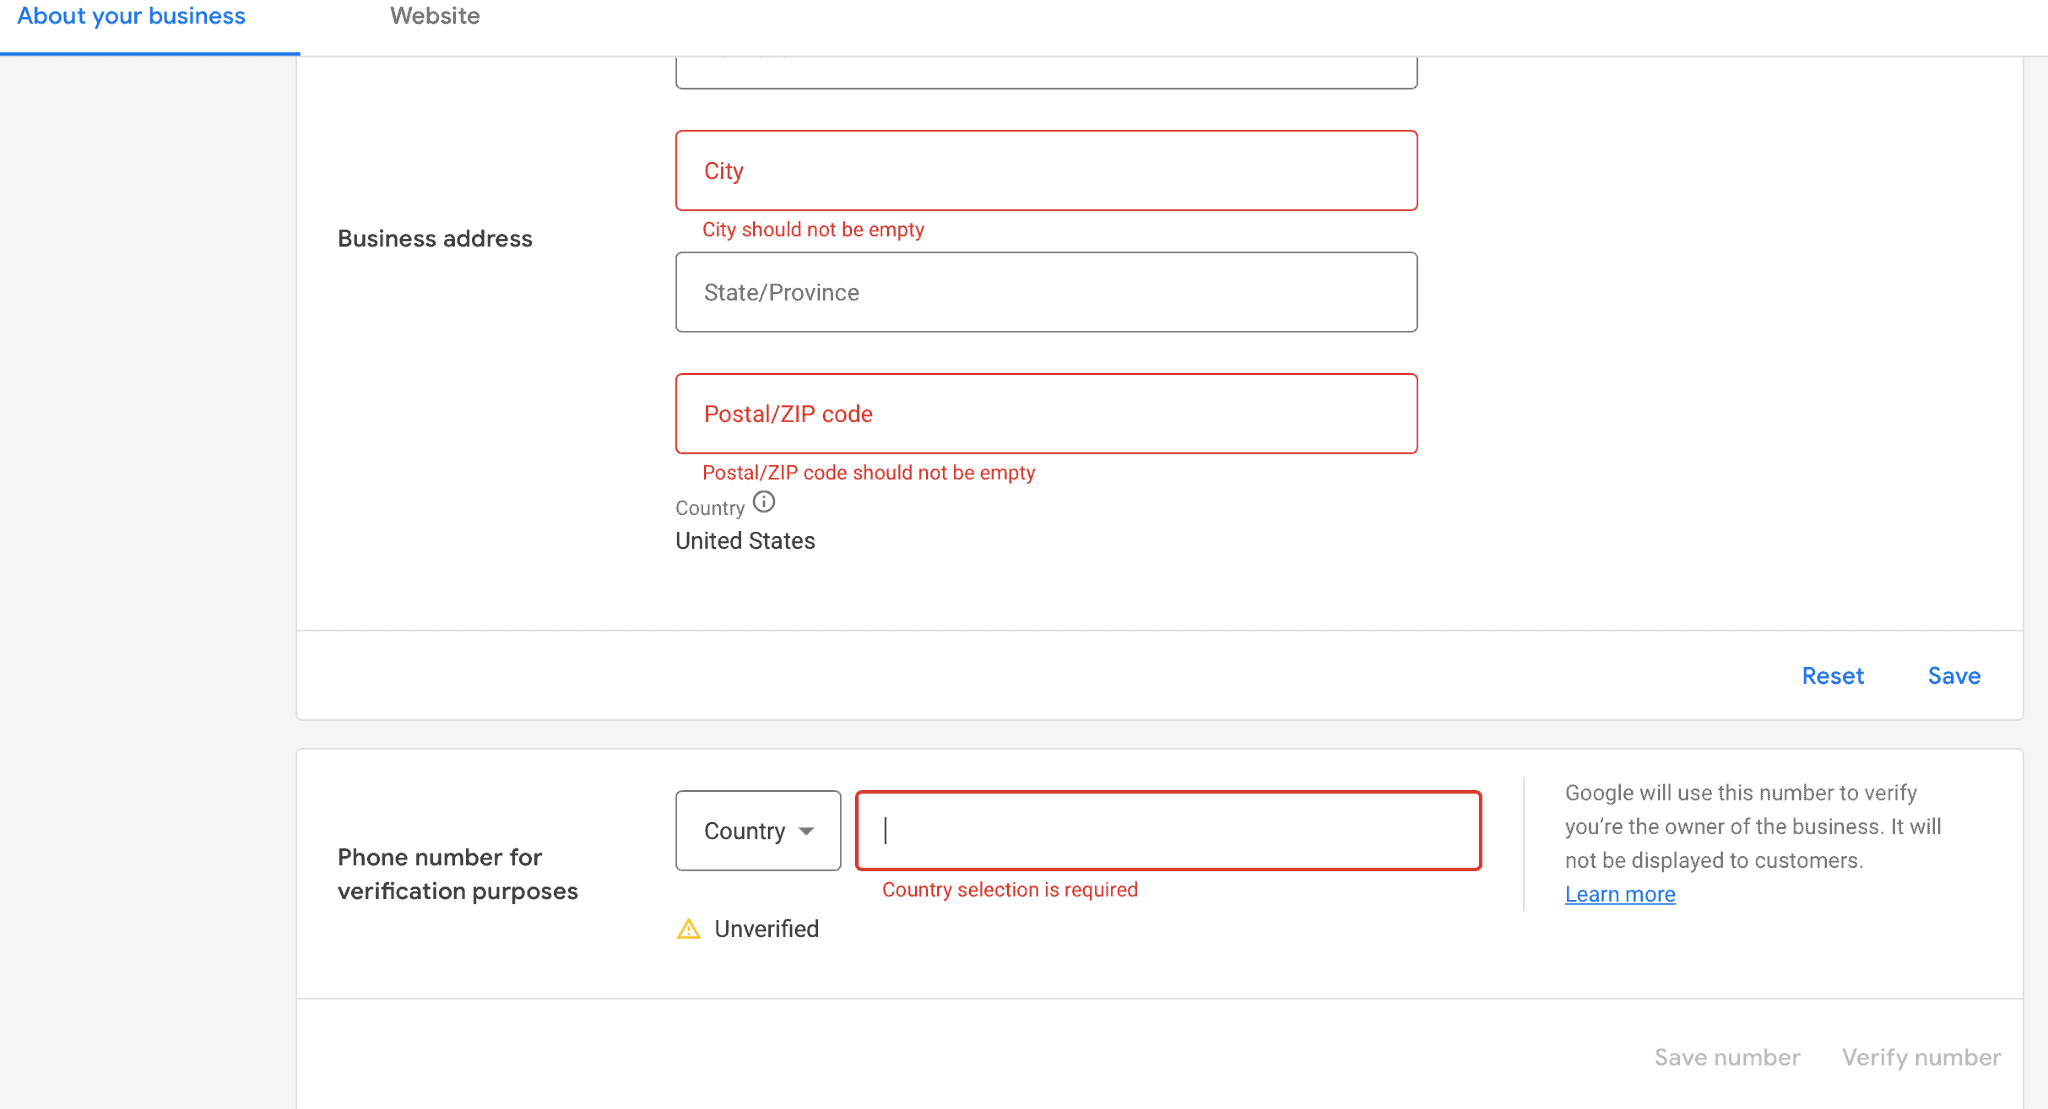This screenshot has width=2048, height=1109.
Task: Select the Country dropdown arrow
Action: coord(808,830)
